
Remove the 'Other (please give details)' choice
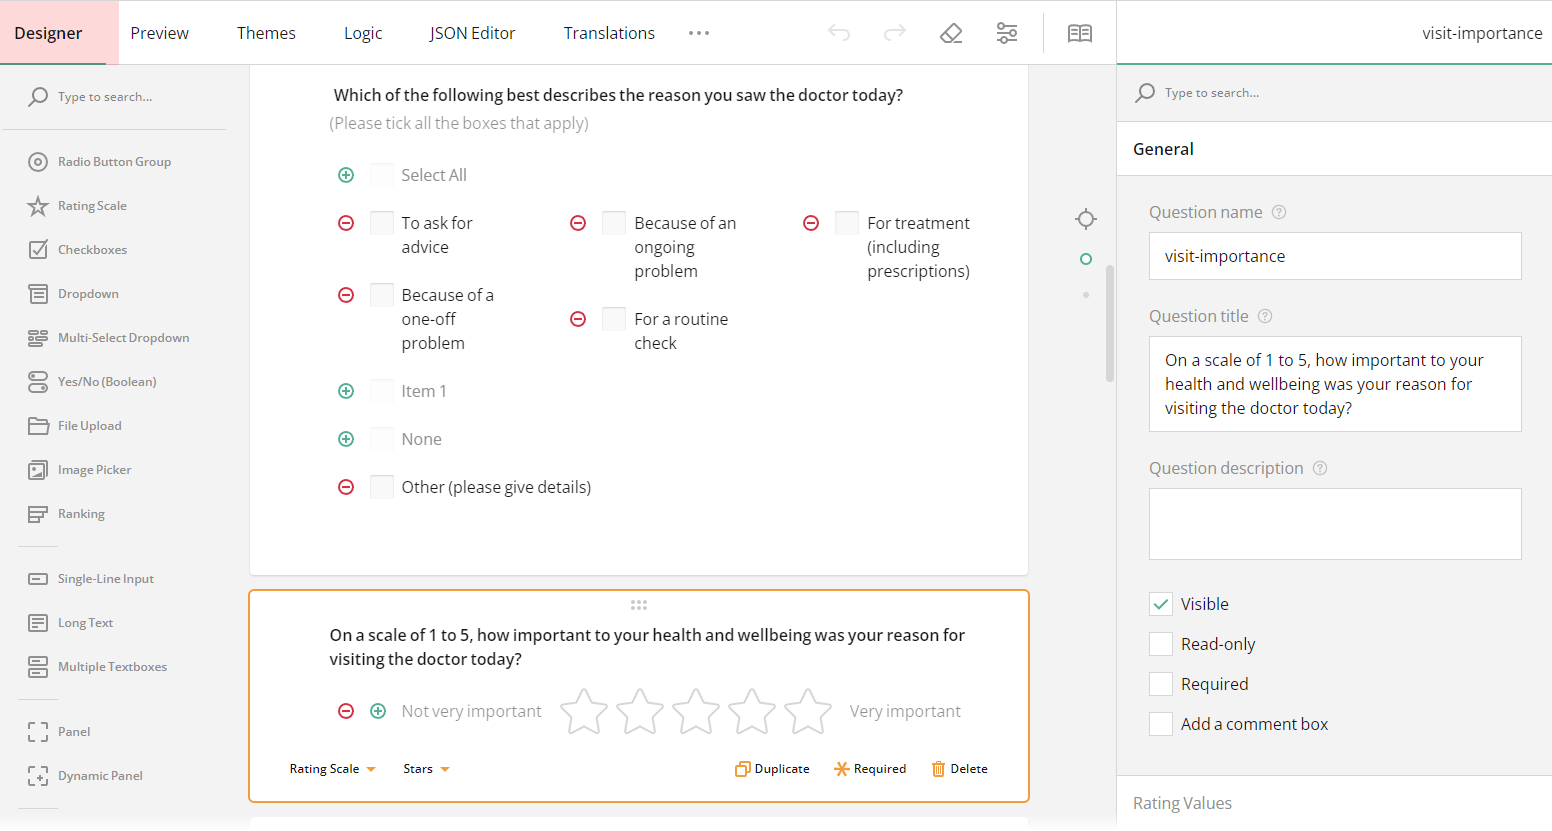pyautogui.click(x=346, y=487)
